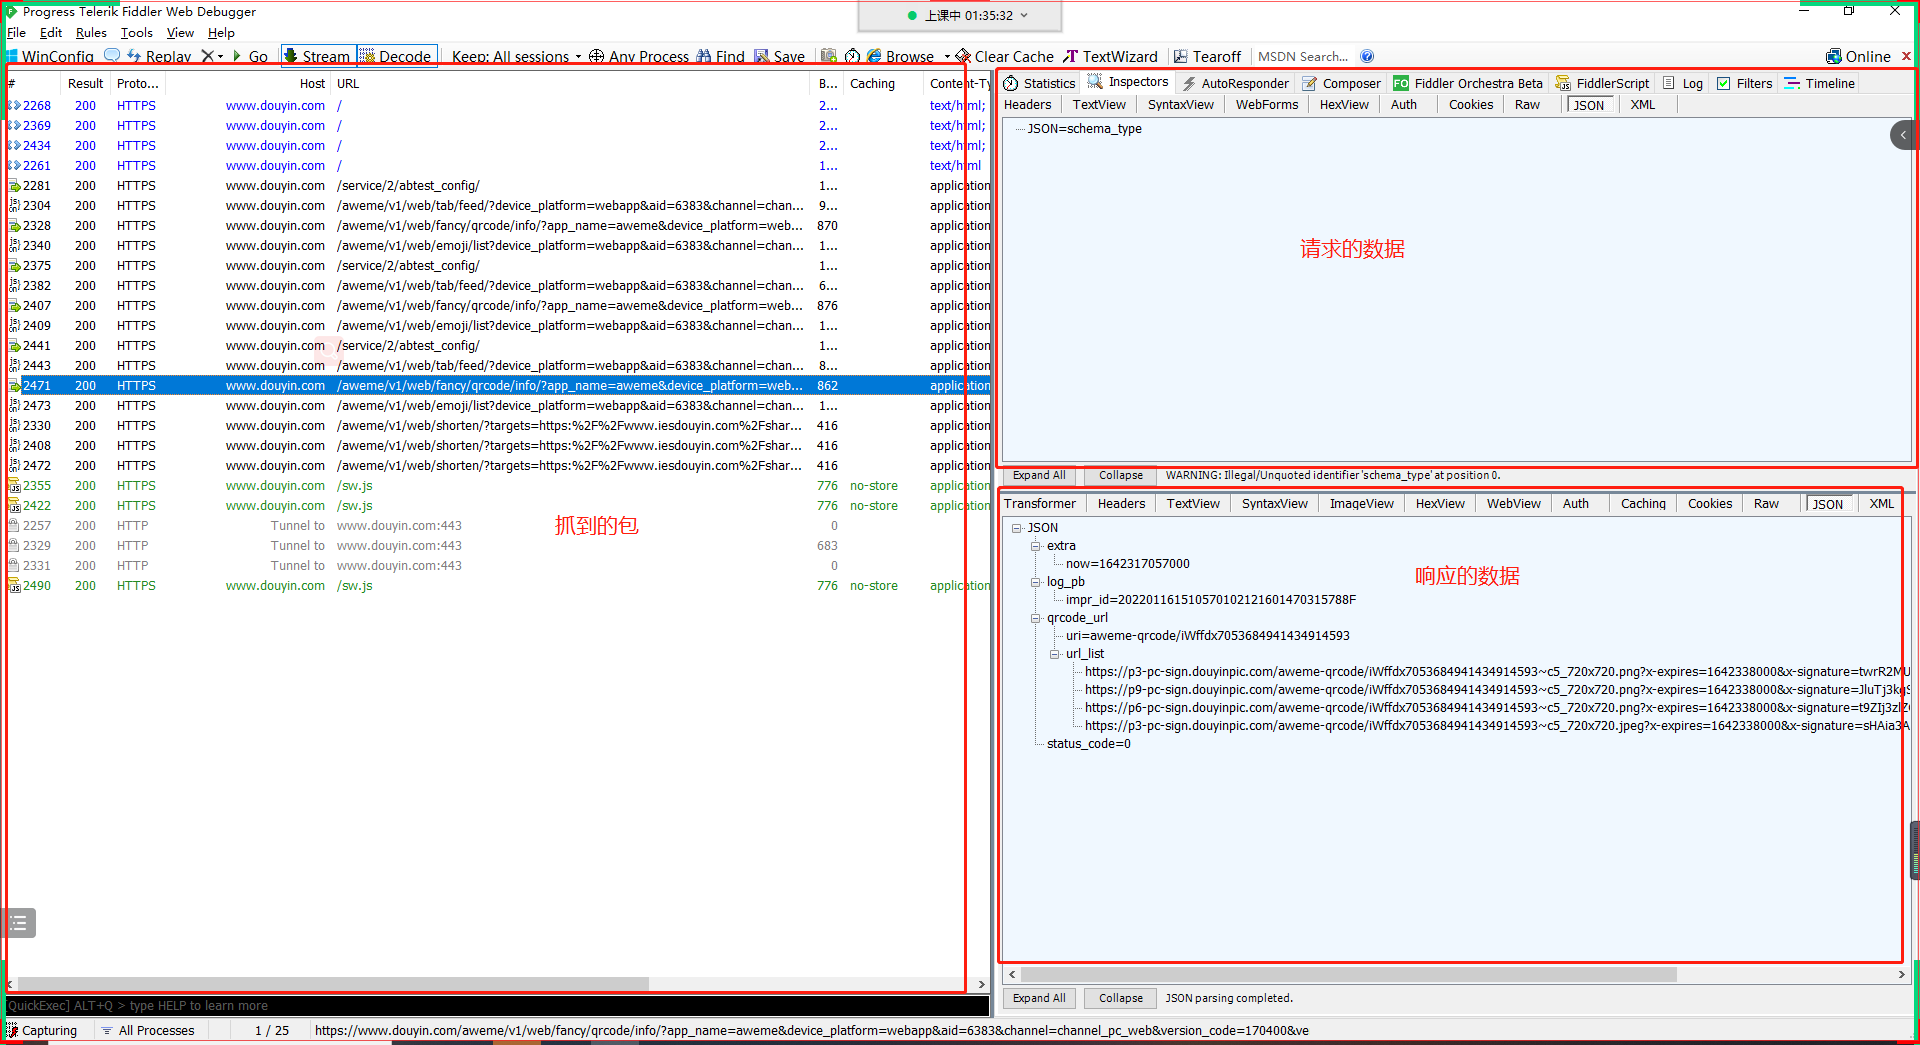Replay the selected sessions

click(159, 57)
